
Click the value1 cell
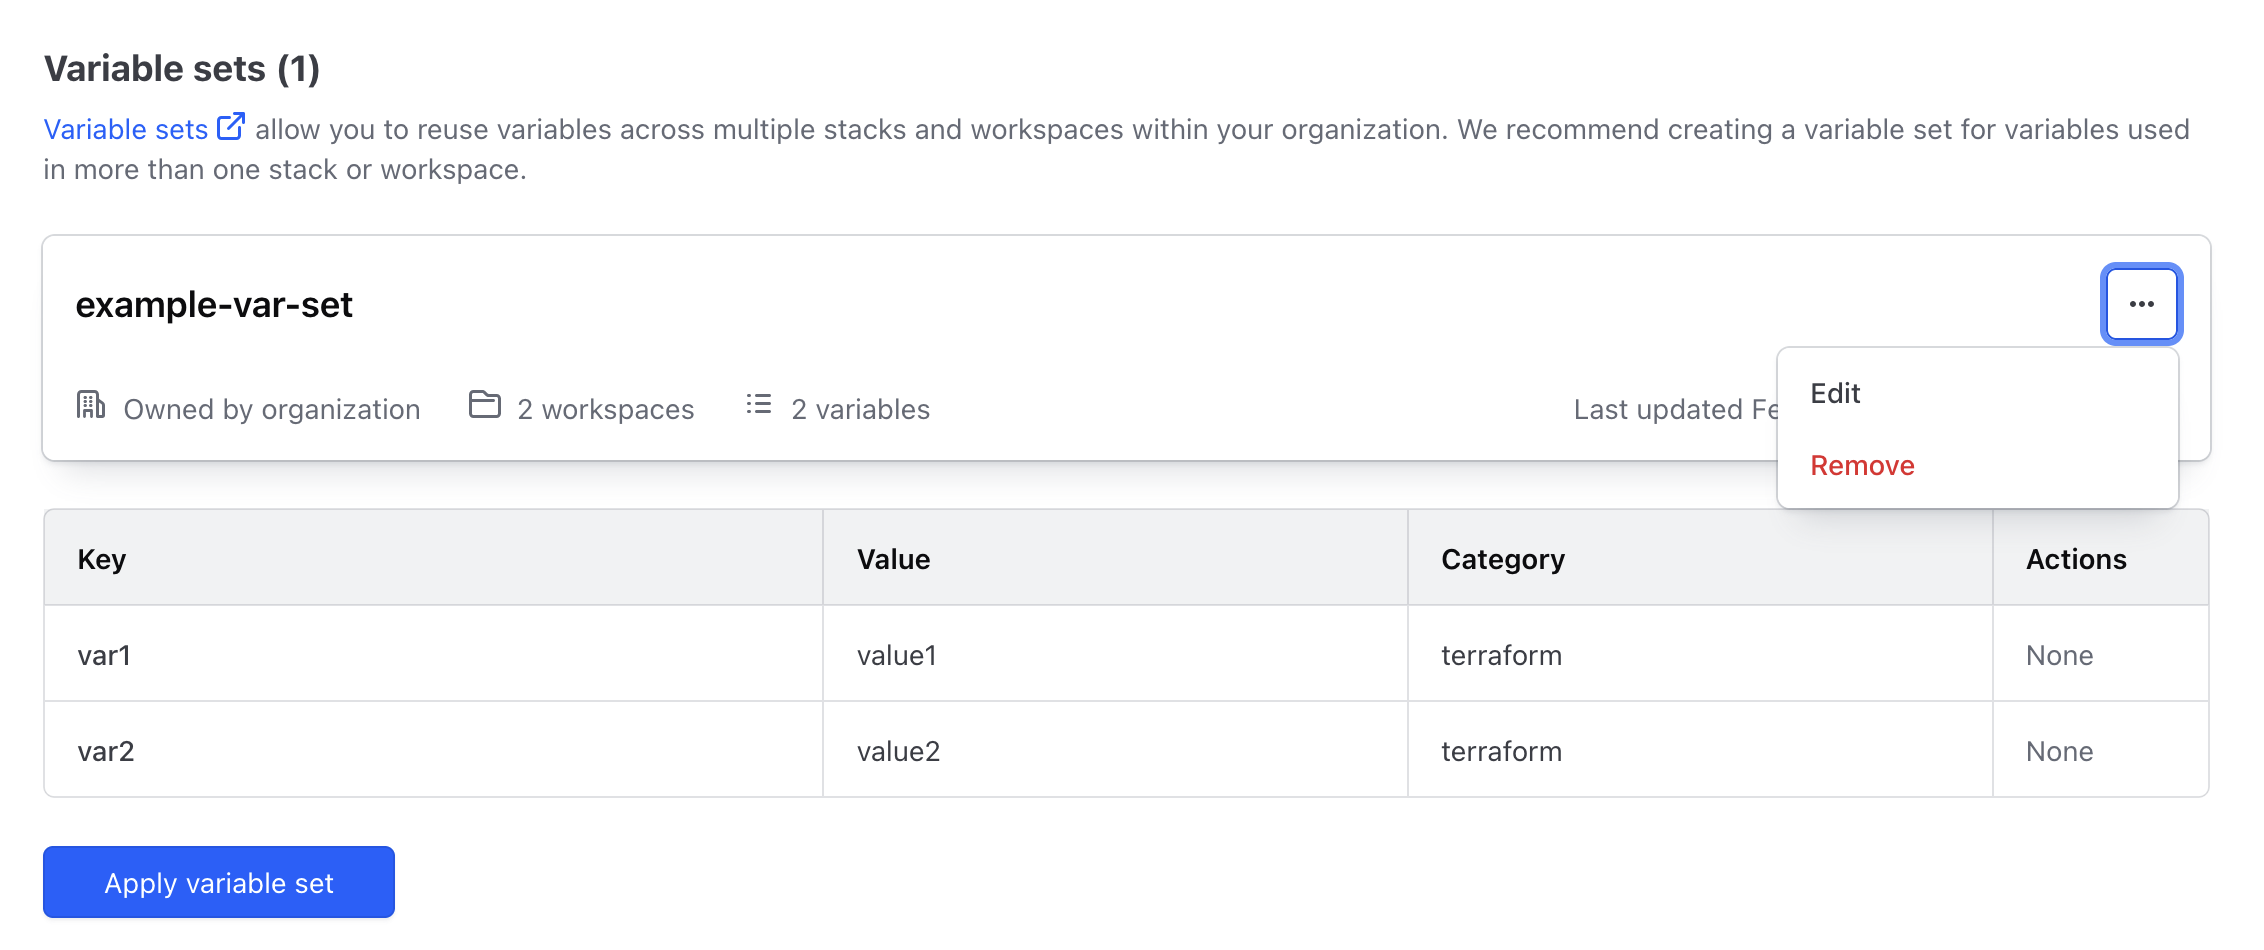tap(896, 655)
